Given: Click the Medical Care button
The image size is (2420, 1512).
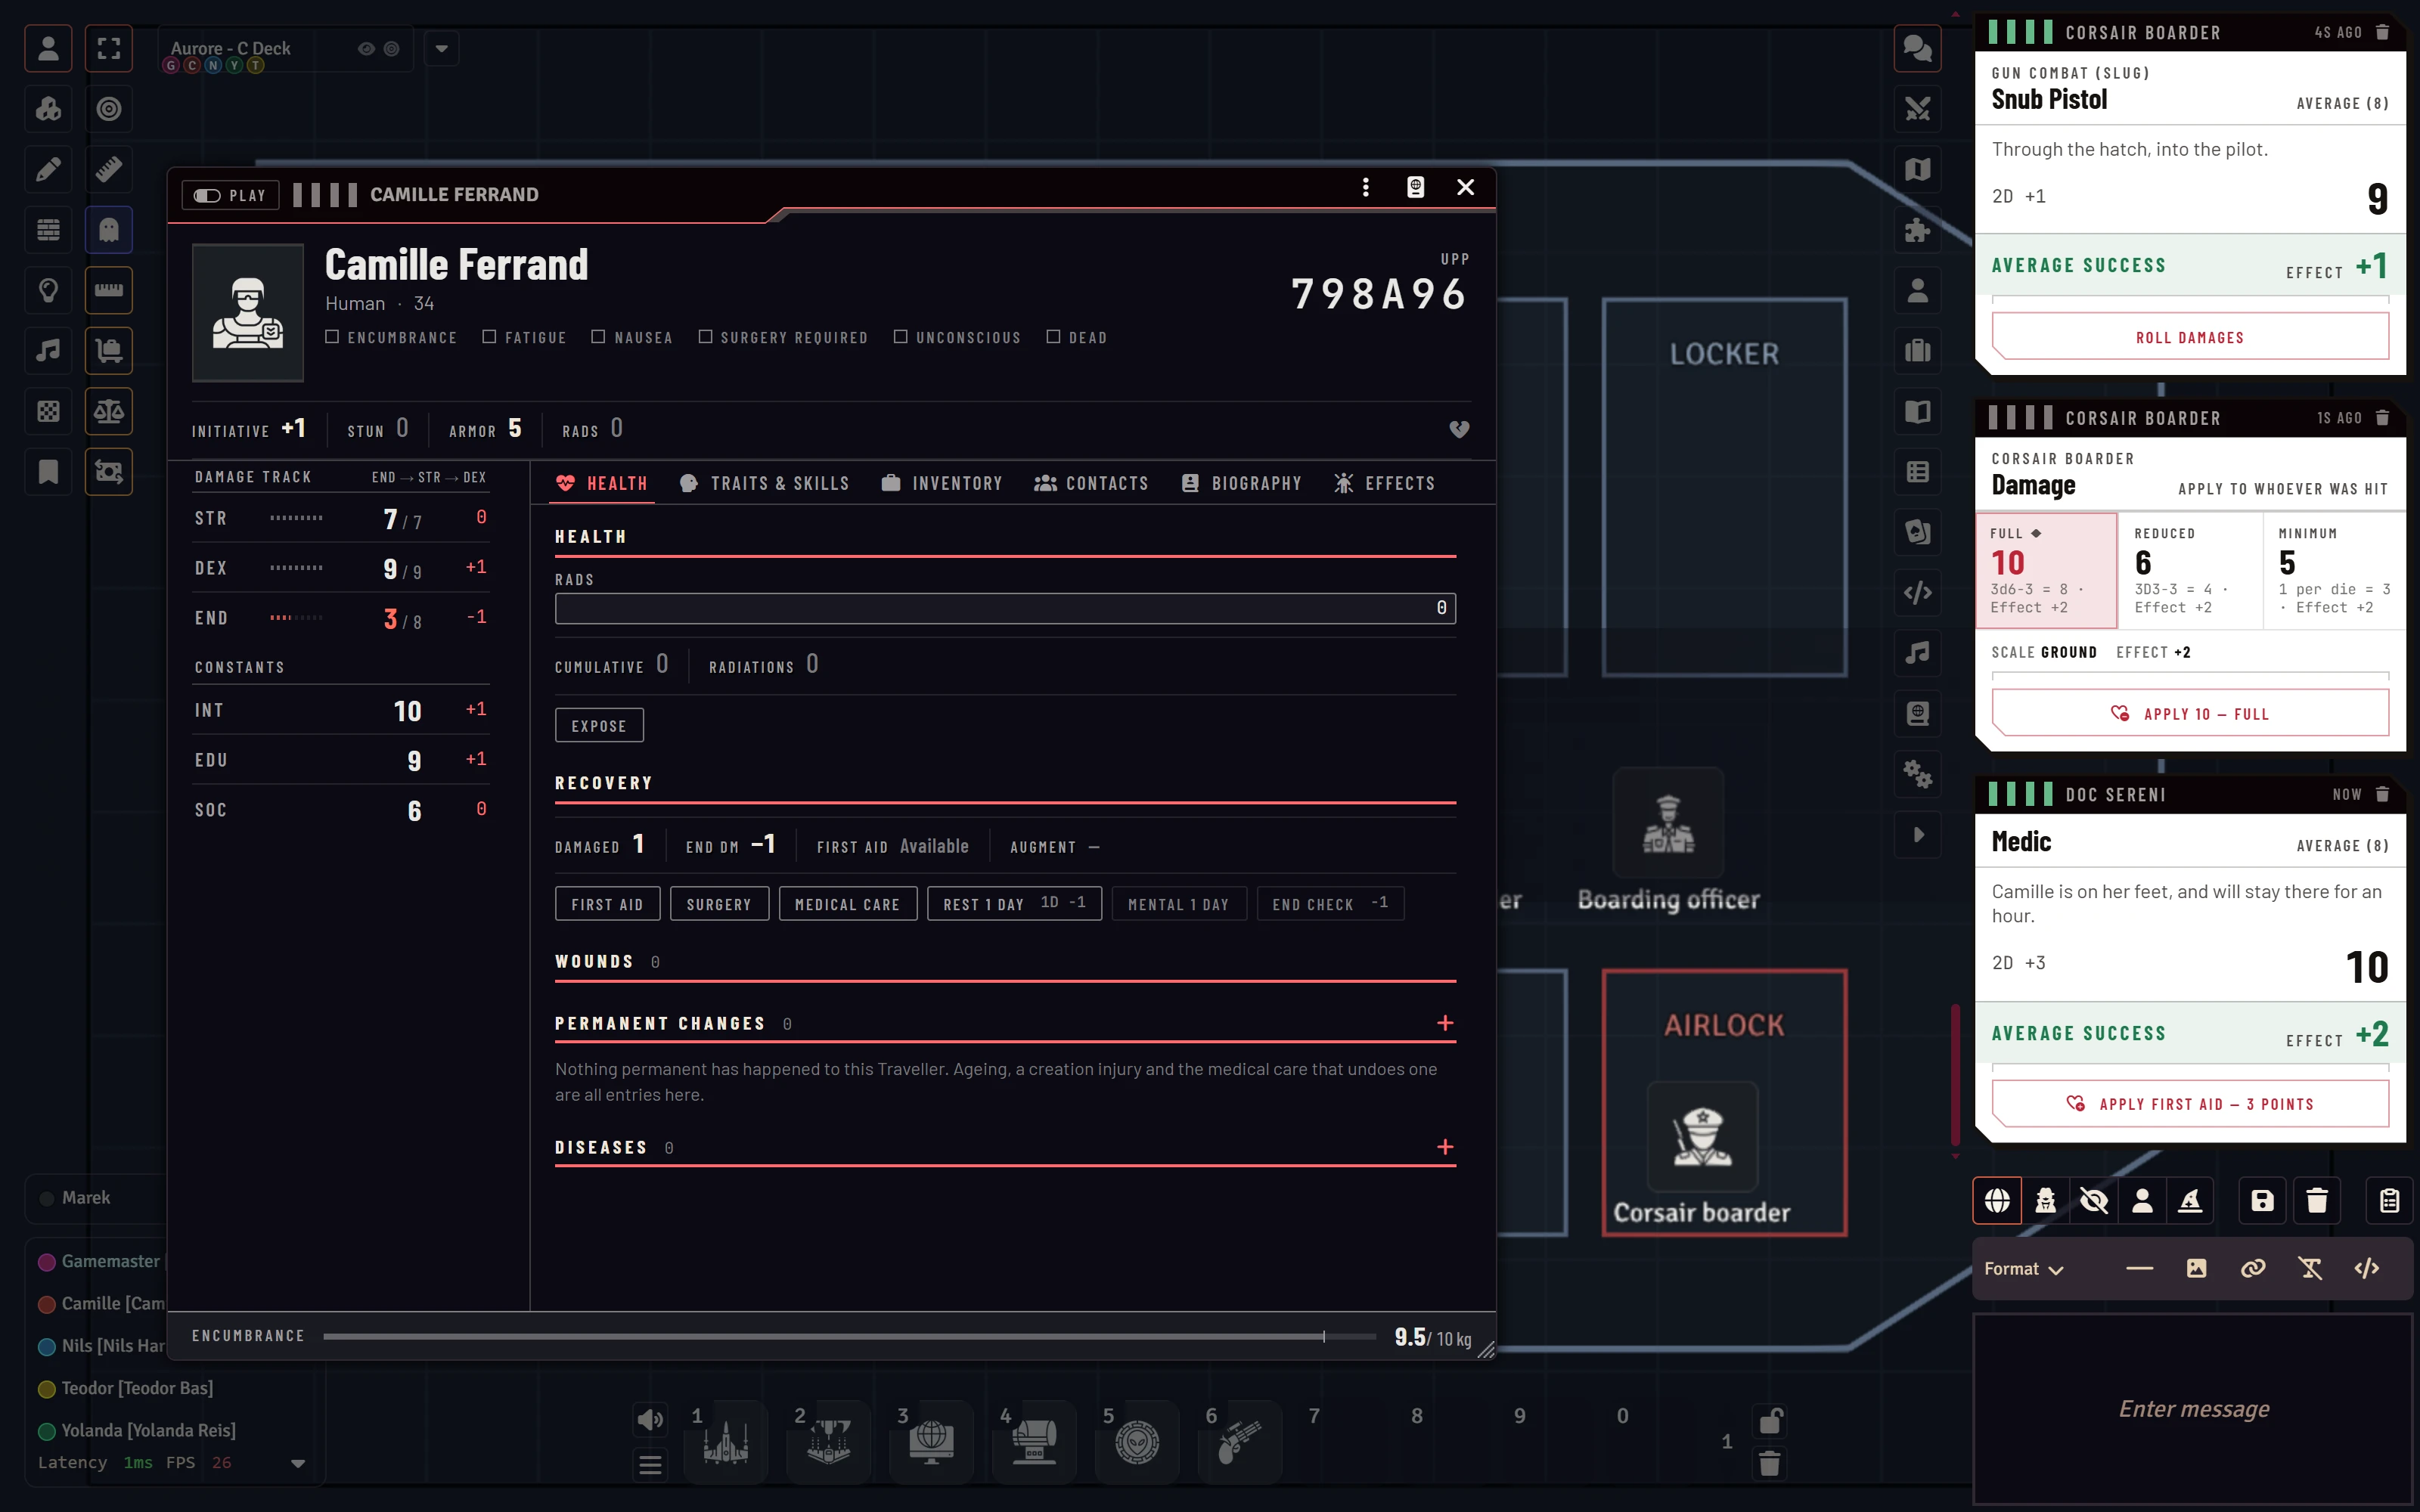Looking at the screenshot, I should pyautogui.click(x=848, y=904).
